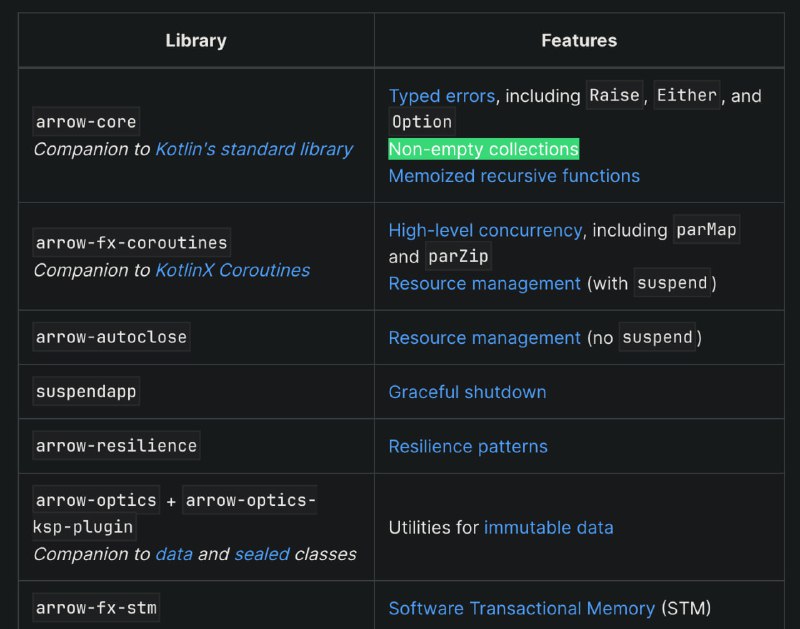Follow the italic sealed link
This screenshot has height=629, width=800.
coord(262,554)
